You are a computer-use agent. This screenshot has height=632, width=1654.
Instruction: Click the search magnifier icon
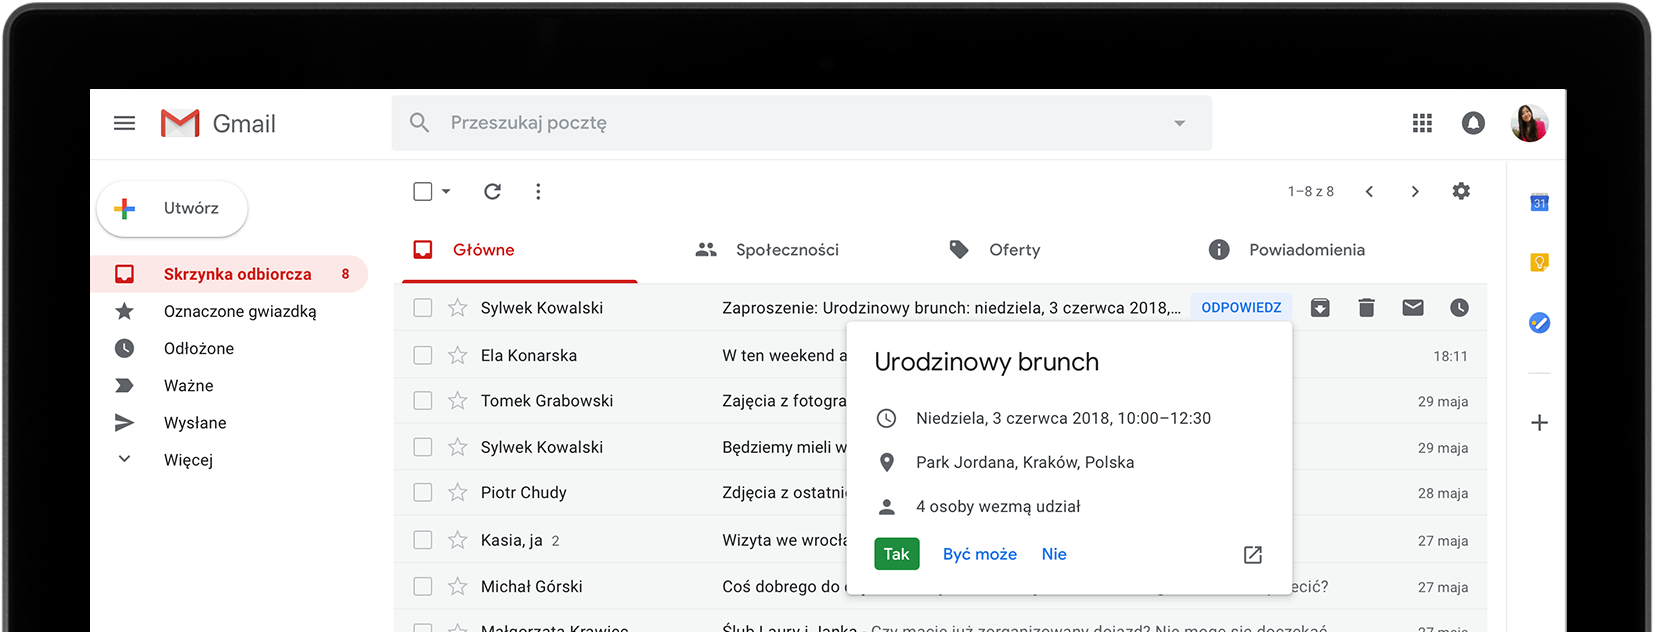pos(420,123)
